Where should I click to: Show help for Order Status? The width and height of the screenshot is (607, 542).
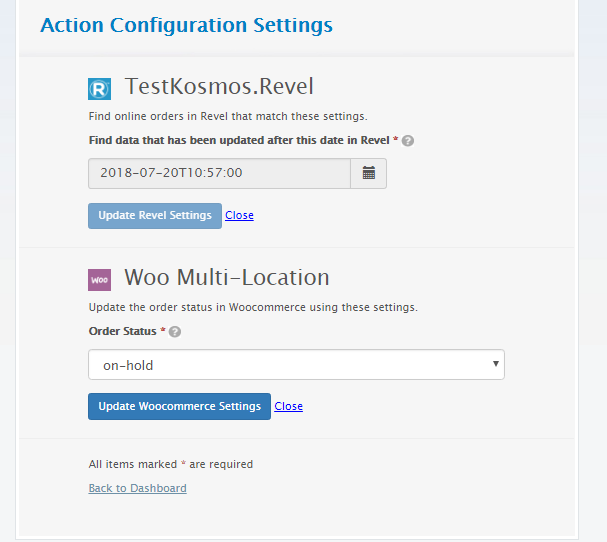coord(175,332)
